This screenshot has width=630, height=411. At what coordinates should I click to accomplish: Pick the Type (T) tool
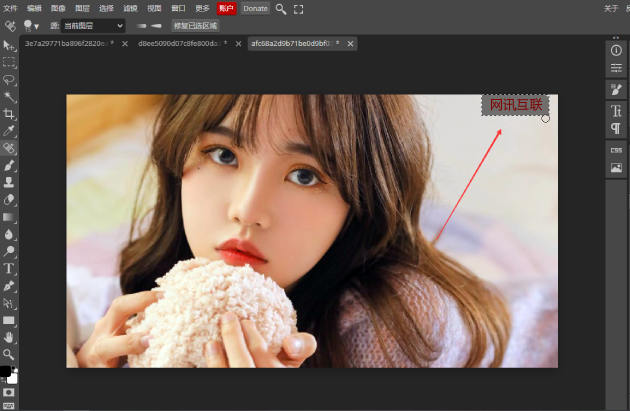(x=9, y=268)
